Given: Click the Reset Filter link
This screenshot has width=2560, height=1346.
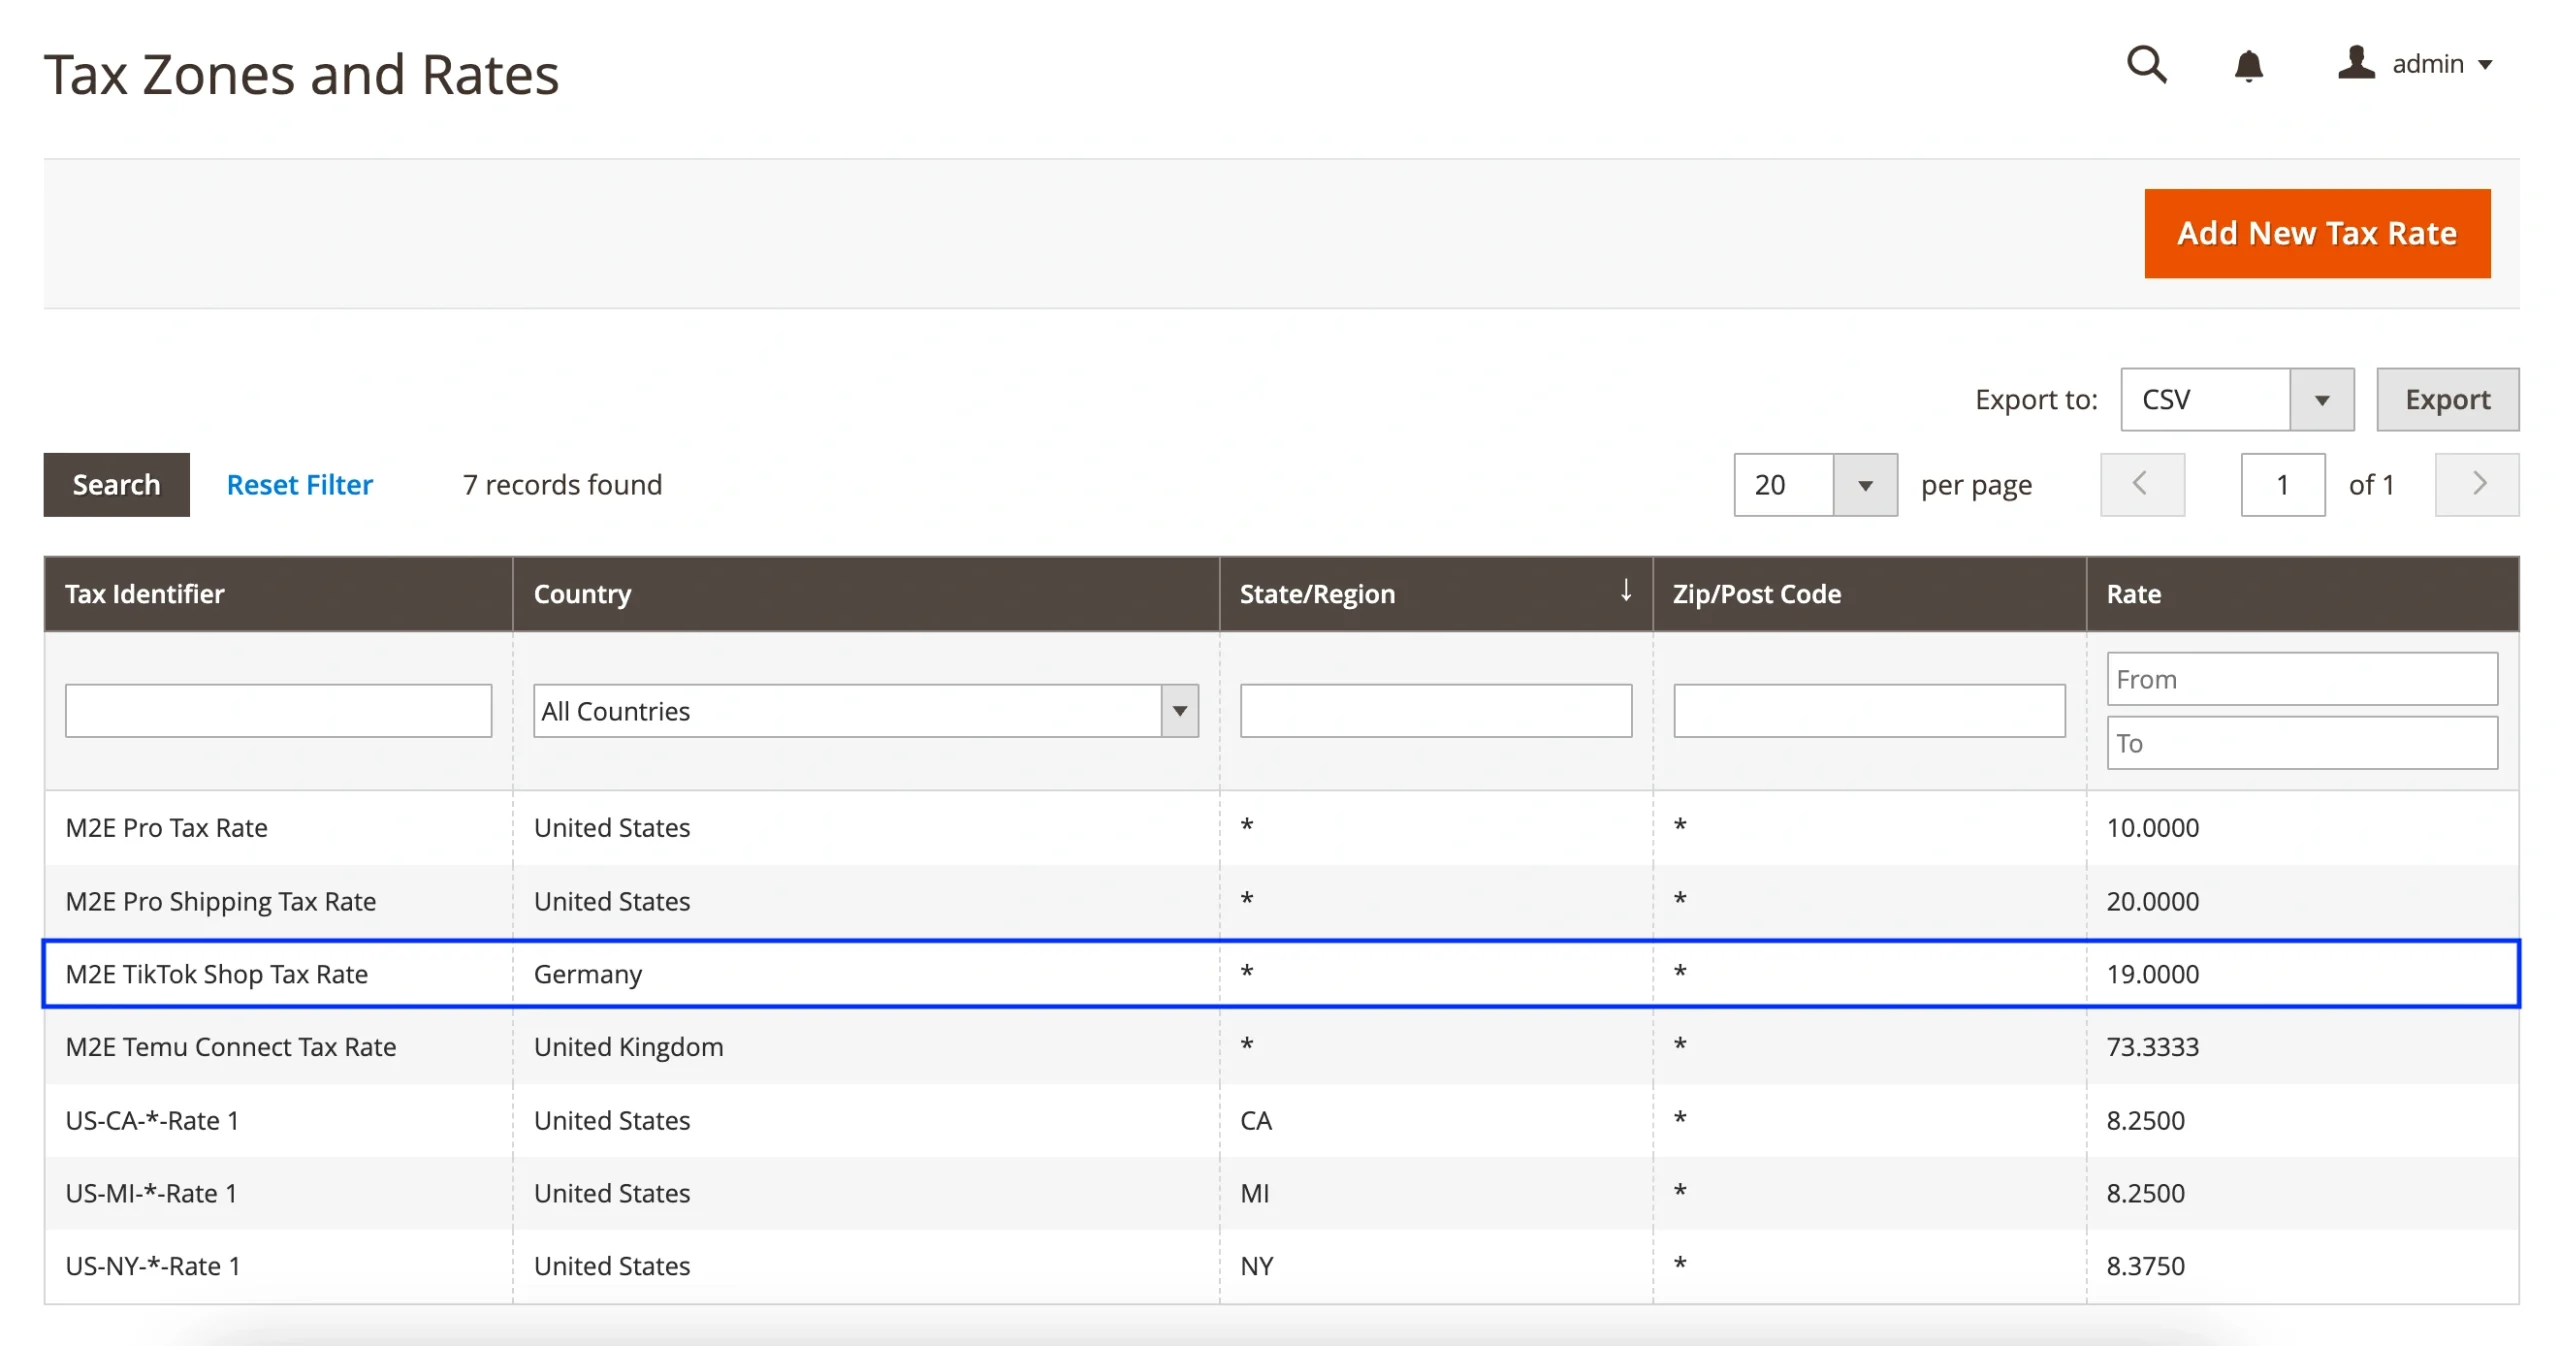Looking at the screenshot, I should (x=299, y=485).
